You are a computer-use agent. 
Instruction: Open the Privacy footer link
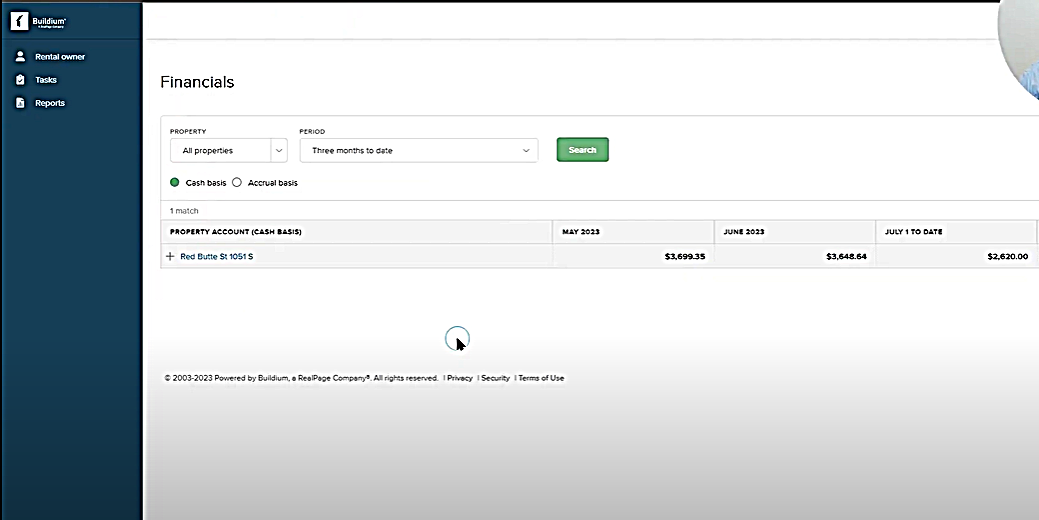pos(460,378)
